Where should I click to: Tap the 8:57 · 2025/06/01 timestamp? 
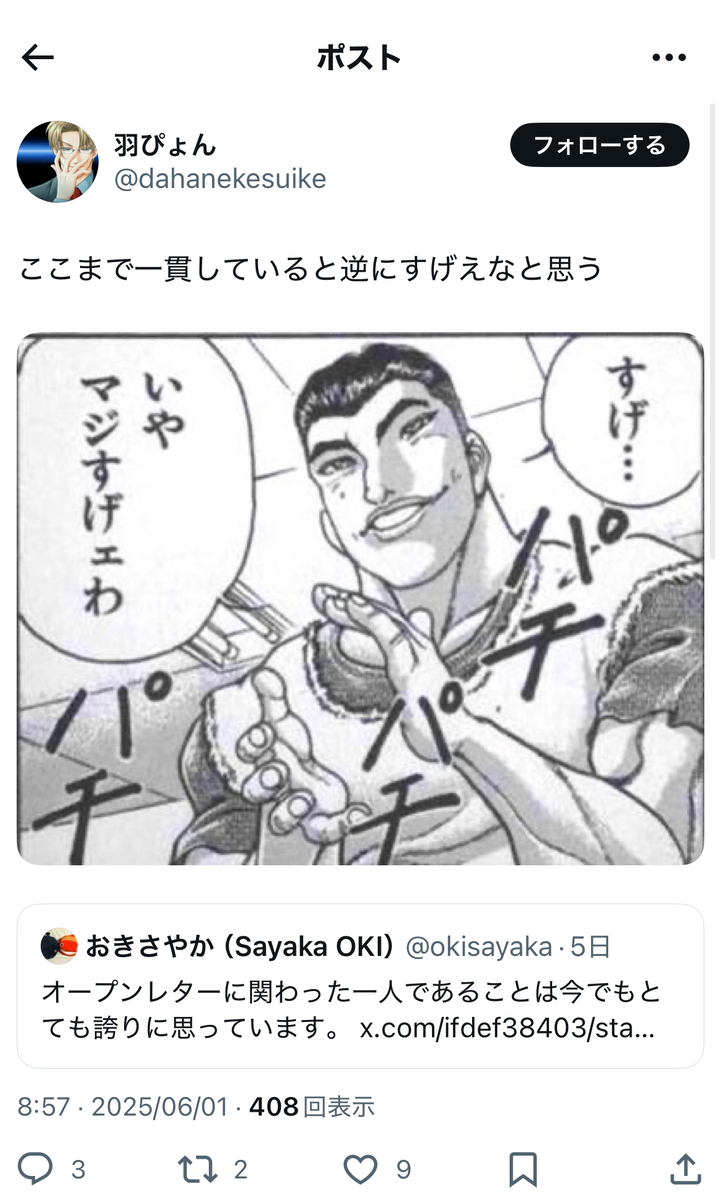[123, 1107]
